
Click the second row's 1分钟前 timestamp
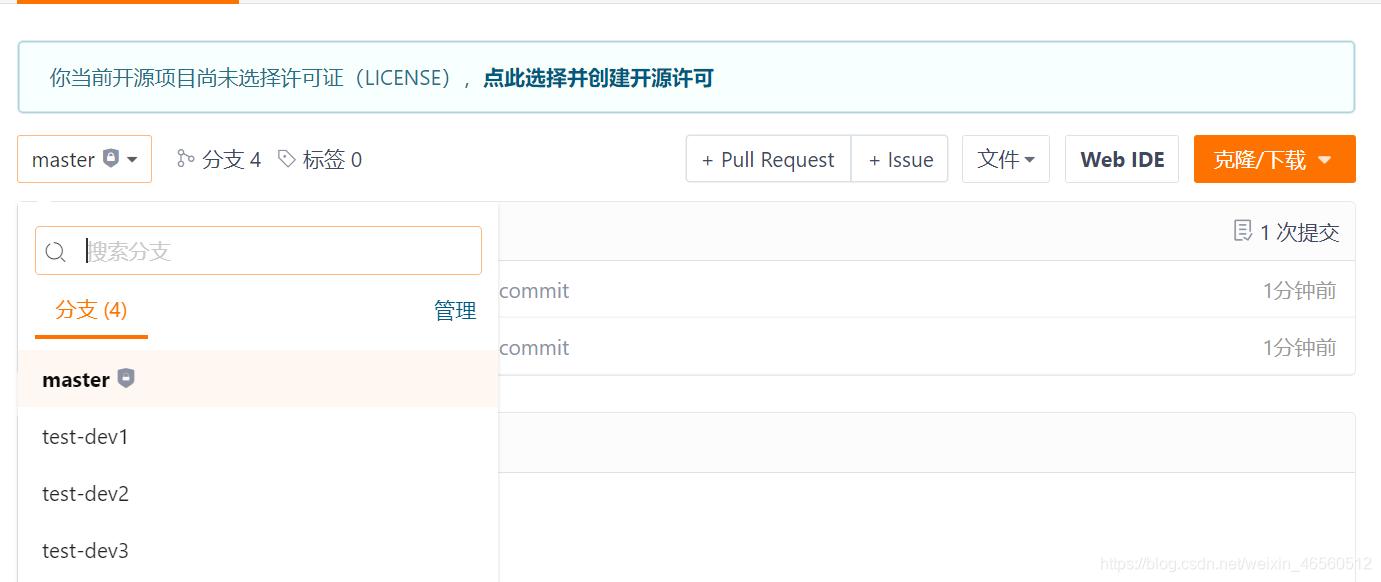[1299, 348]
